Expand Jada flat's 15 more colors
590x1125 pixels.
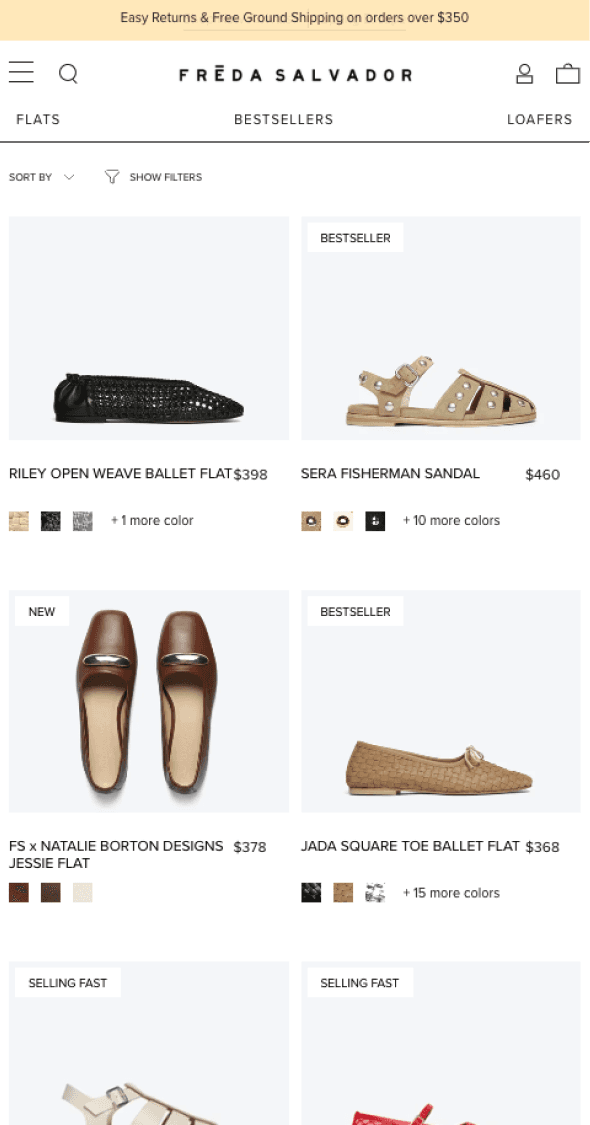[451, 892]
